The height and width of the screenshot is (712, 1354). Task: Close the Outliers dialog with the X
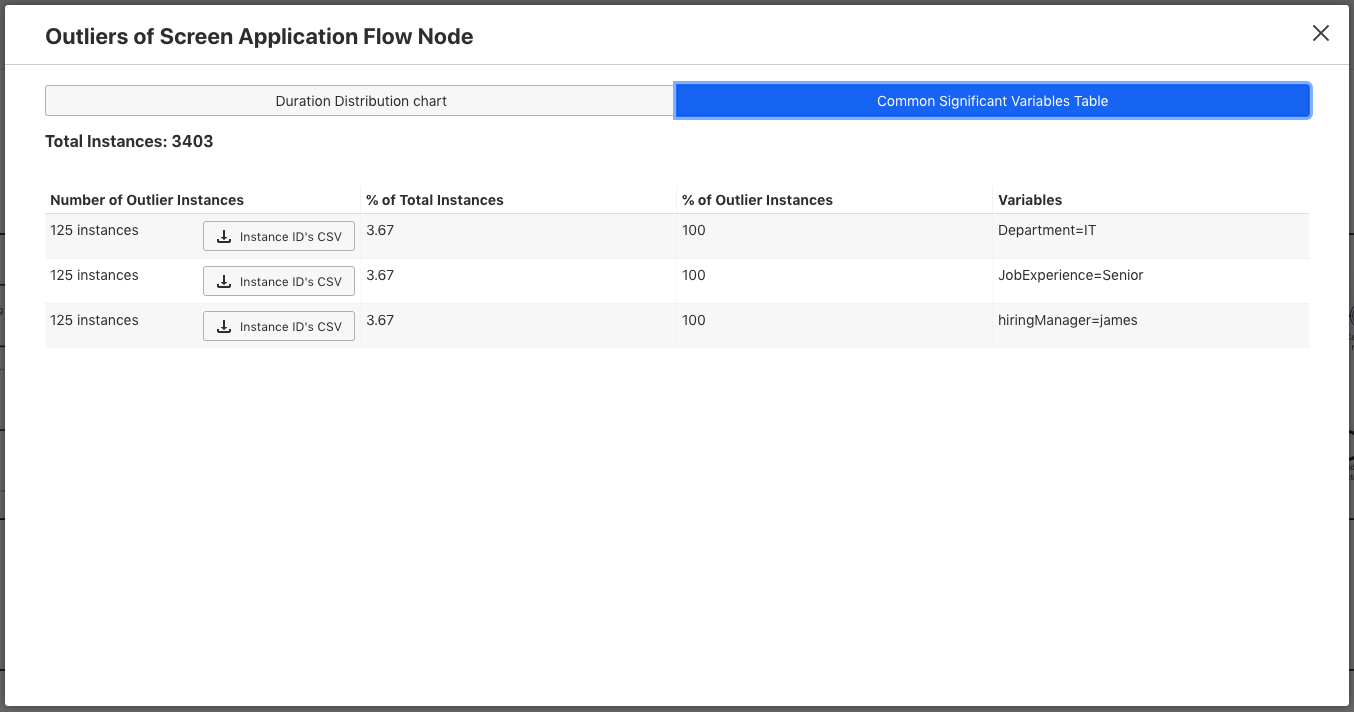pyautogui.click(x=1321, y=33)
